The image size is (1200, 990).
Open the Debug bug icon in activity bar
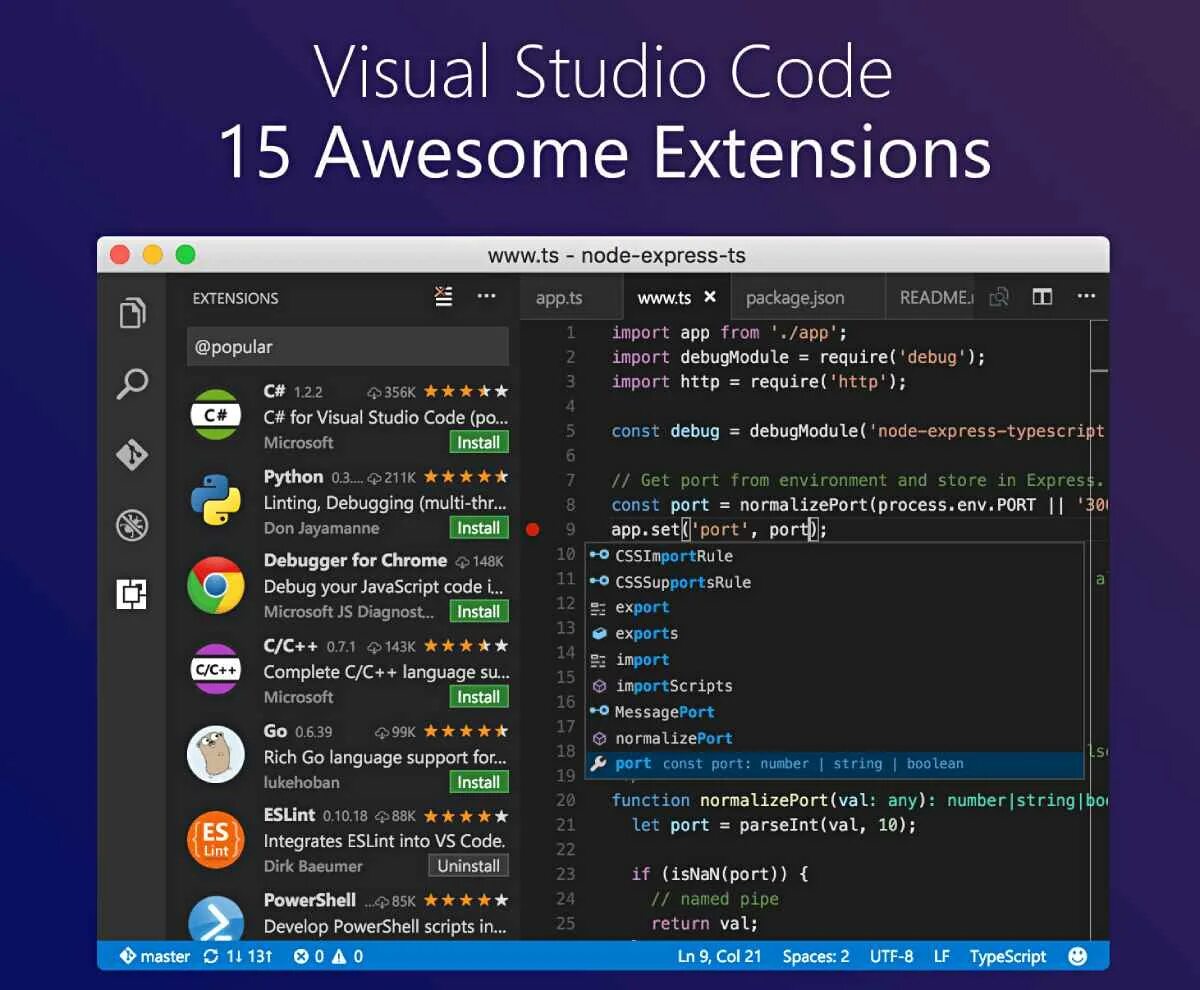pyautogui.click(x=133, y=525)
